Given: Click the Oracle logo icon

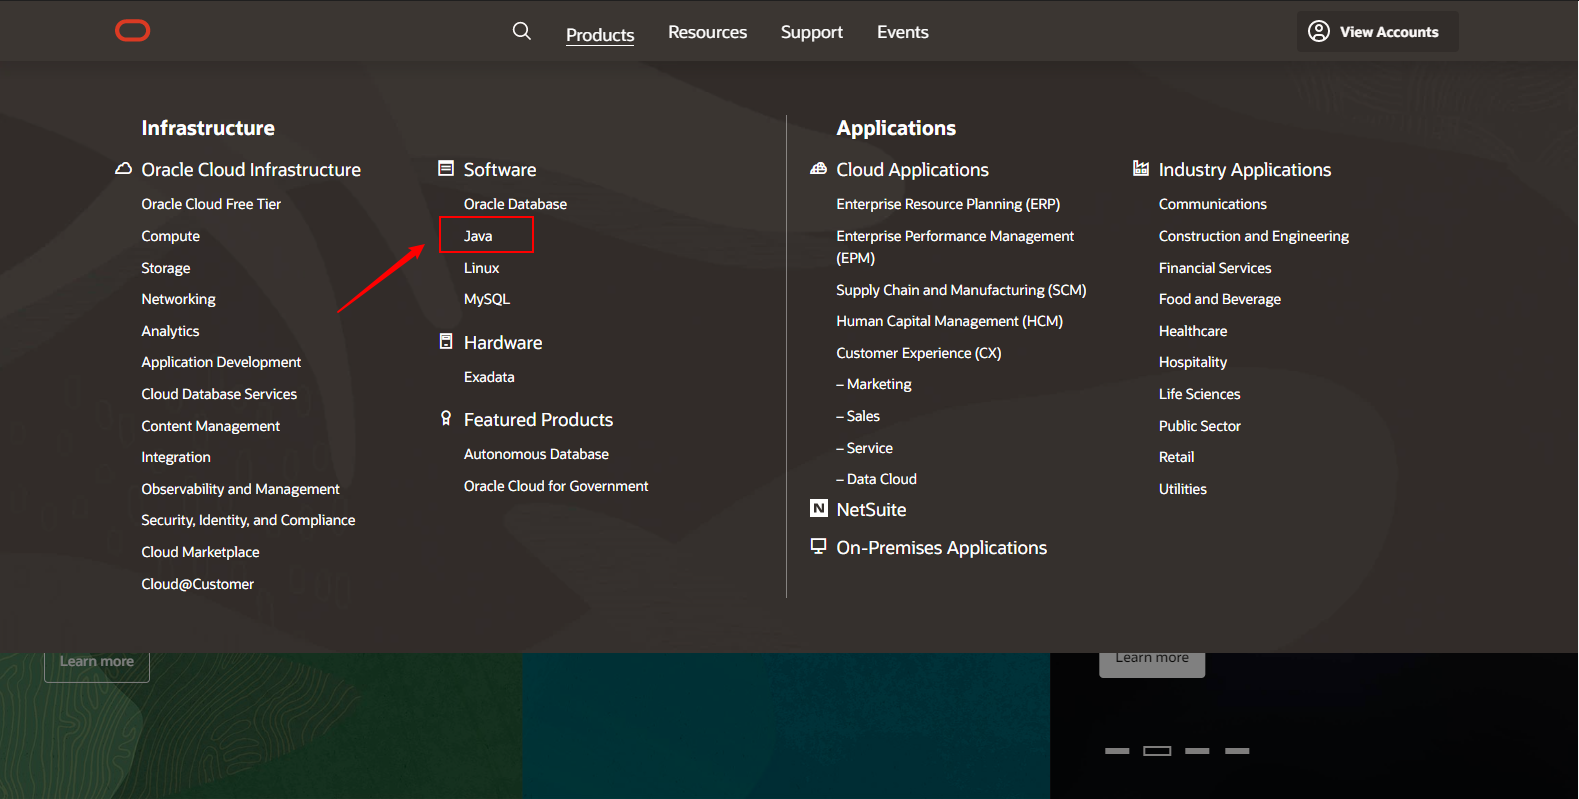Looking at the screenshot, I should pos(132,31).
